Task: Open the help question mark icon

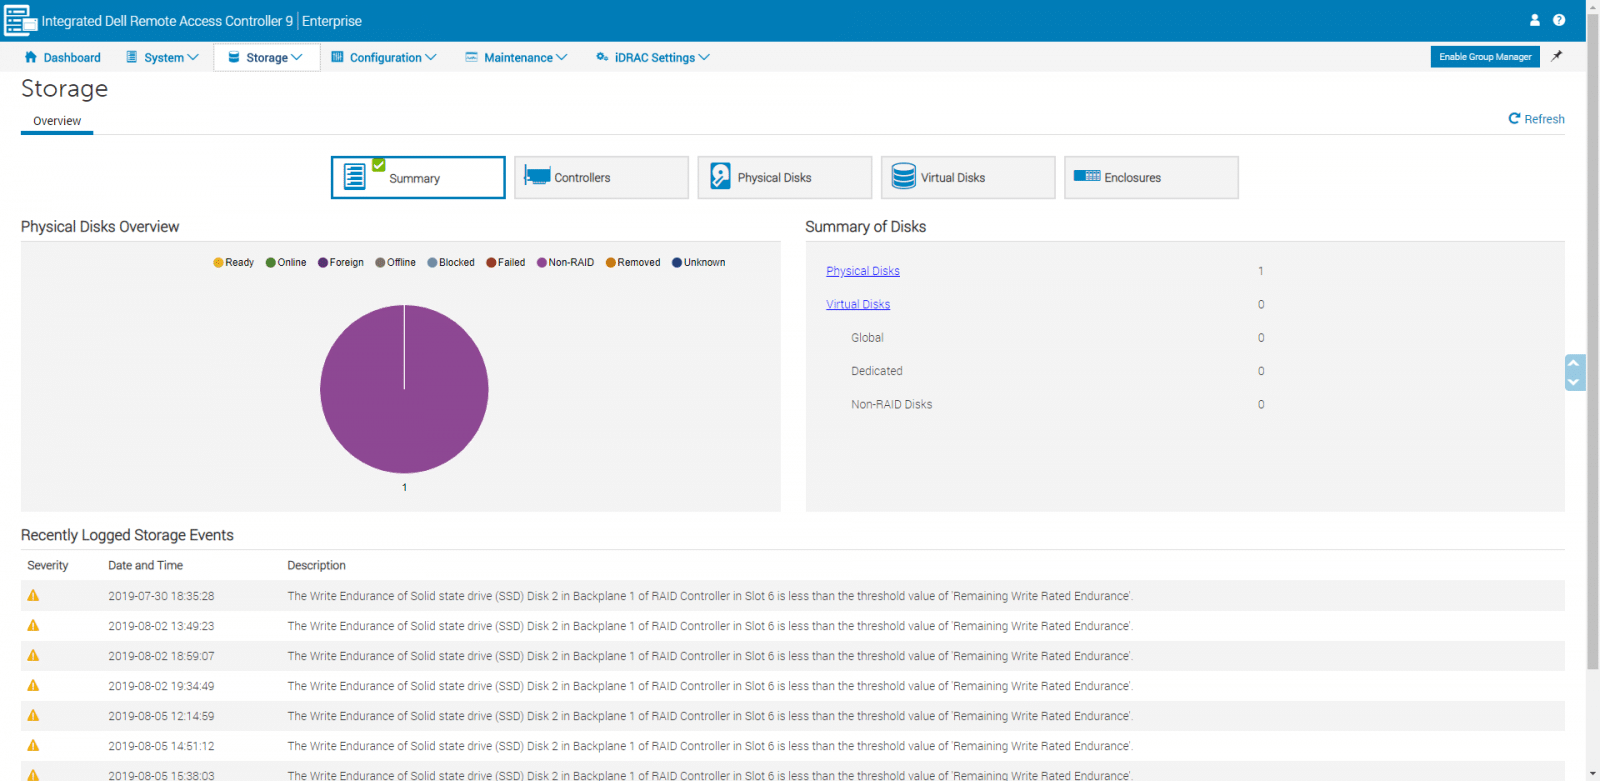Action: 1559,20
